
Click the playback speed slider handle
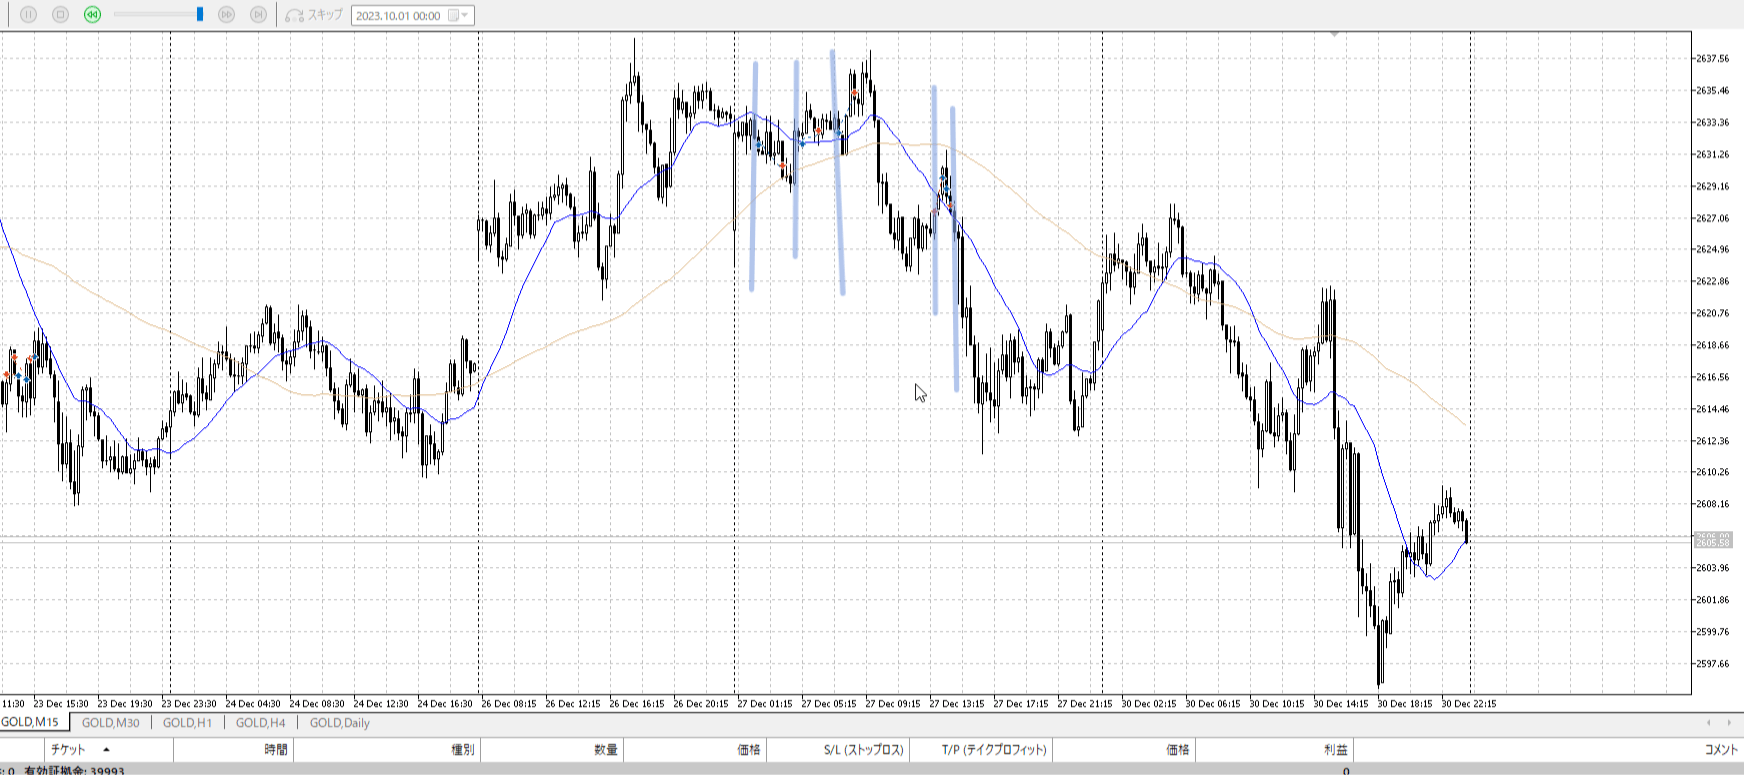[x=200, y=15]
